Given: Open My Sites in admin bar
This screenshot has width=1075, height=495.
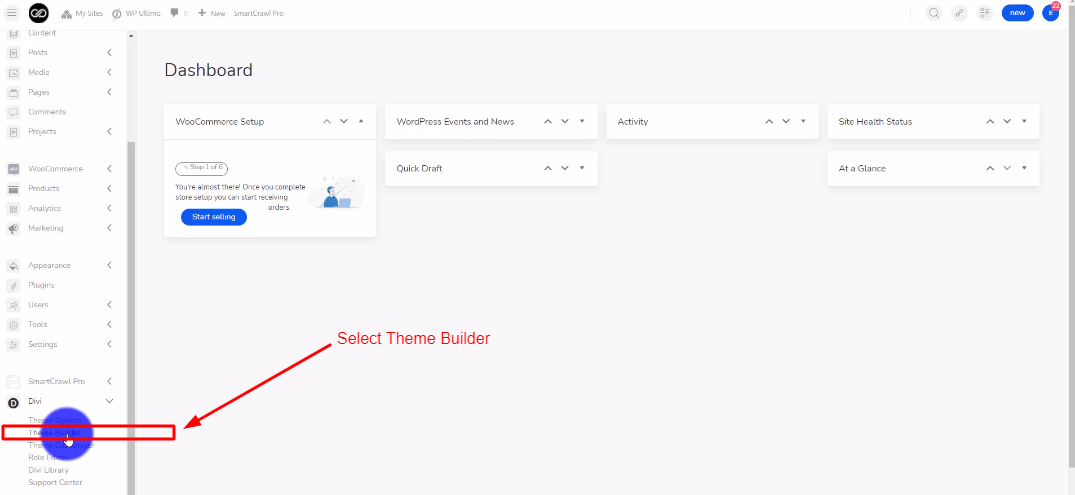Looking at the screenshot, I should click(81, 13).
